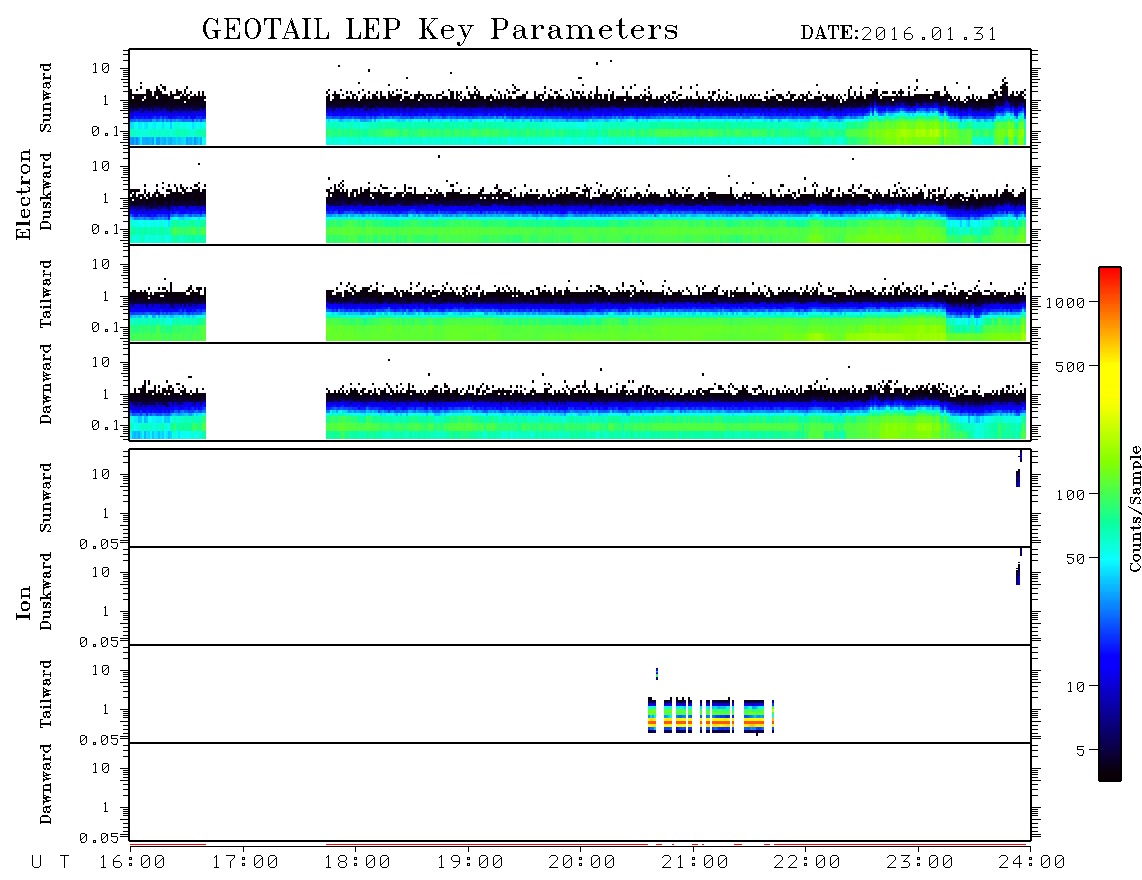Click the 500 tick on colorbar
1142x880 pixels.
pos(1070,366)
